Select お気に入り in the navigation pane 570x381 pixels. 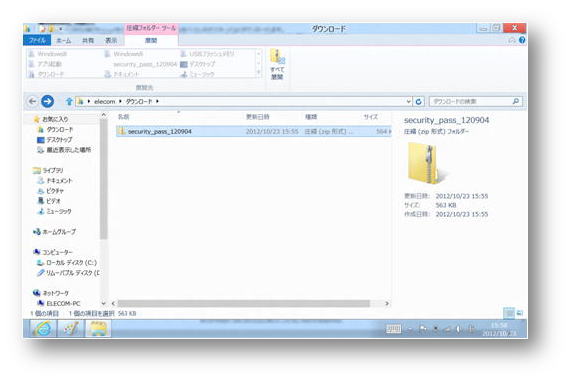tap(55, 119)
